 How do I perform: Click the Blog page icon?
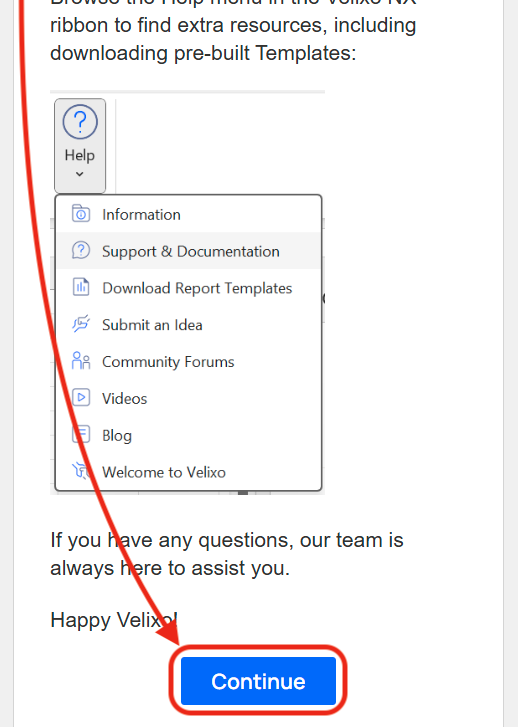pos(81,434)
